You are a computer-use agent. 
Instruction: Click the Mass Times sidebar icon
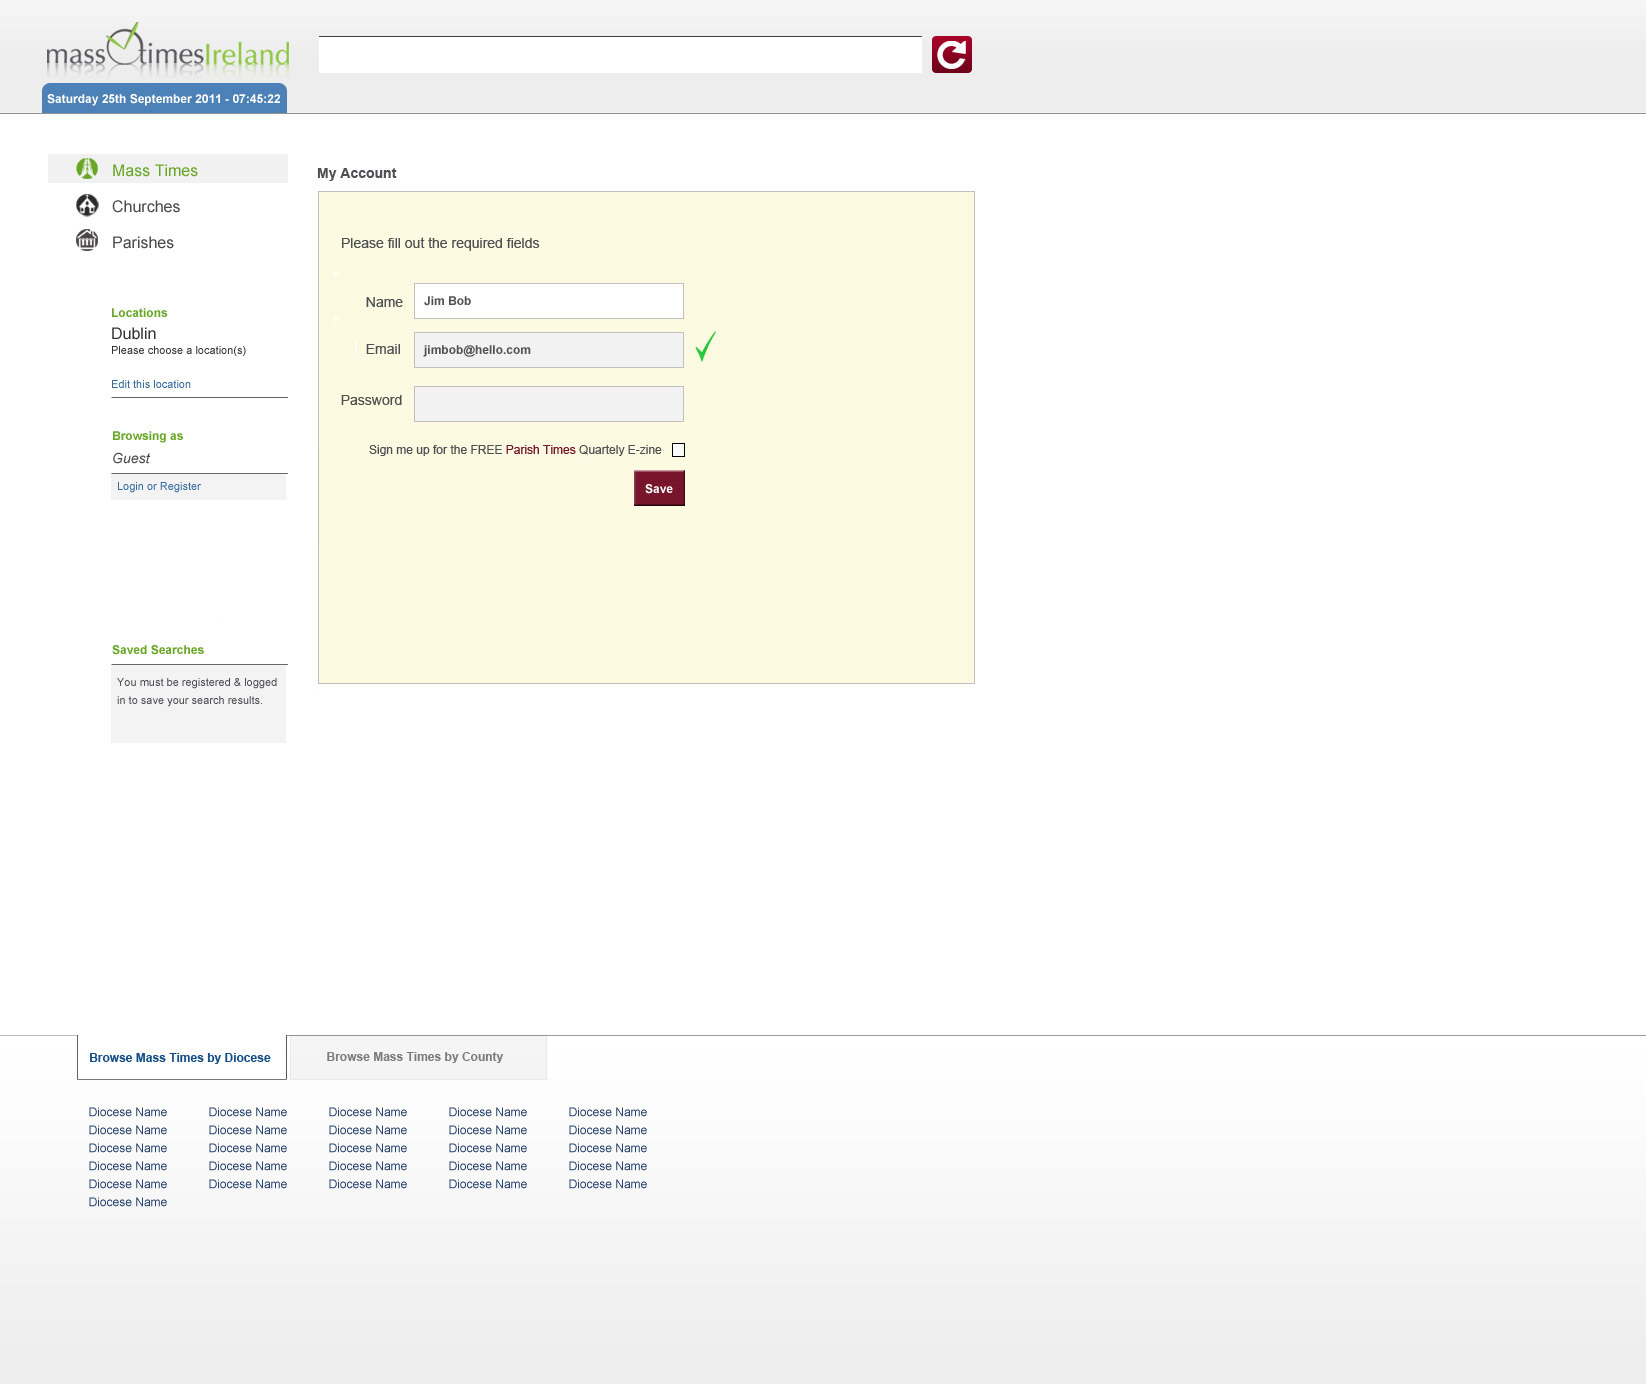[87, 169]
